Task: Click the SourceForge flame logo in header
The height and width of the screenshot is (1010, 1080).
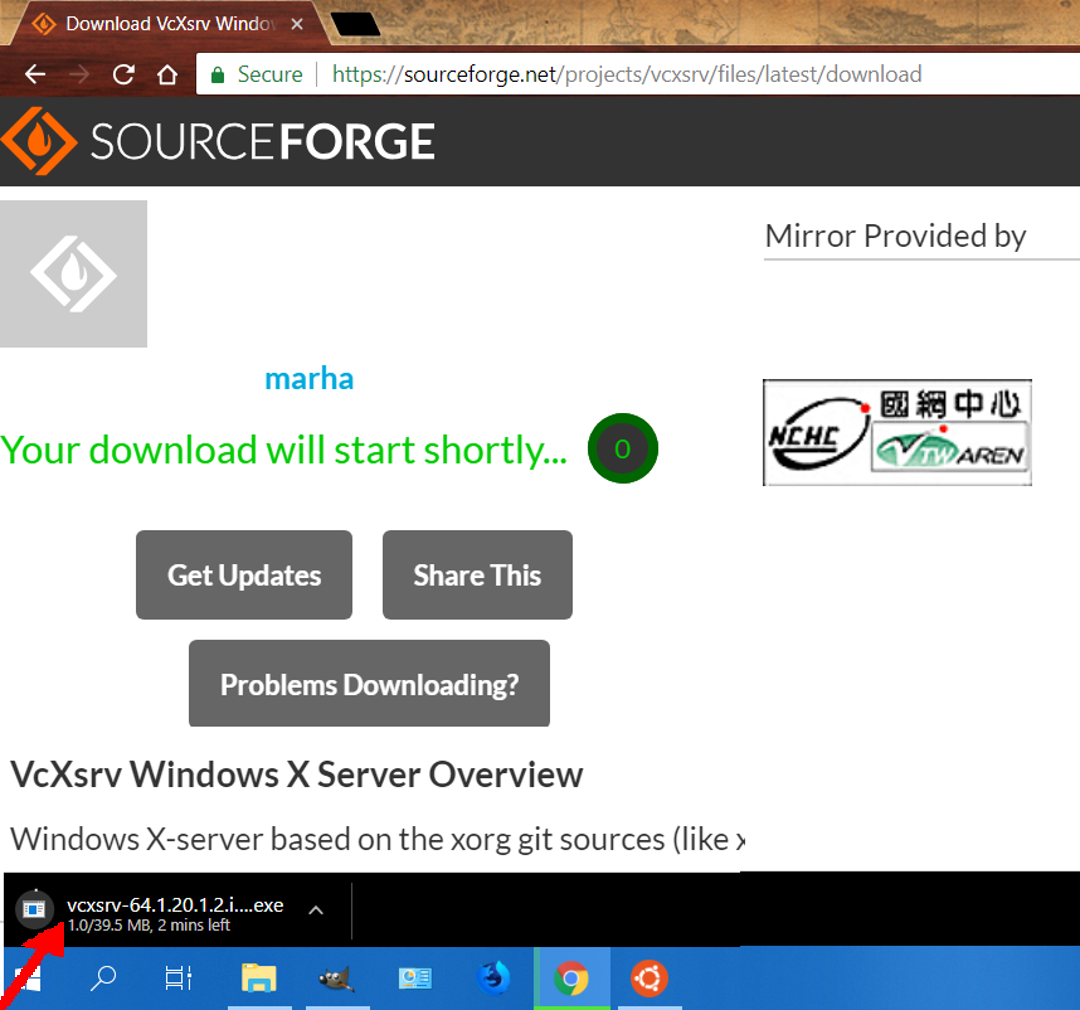Action: click(x=39, y=141)
